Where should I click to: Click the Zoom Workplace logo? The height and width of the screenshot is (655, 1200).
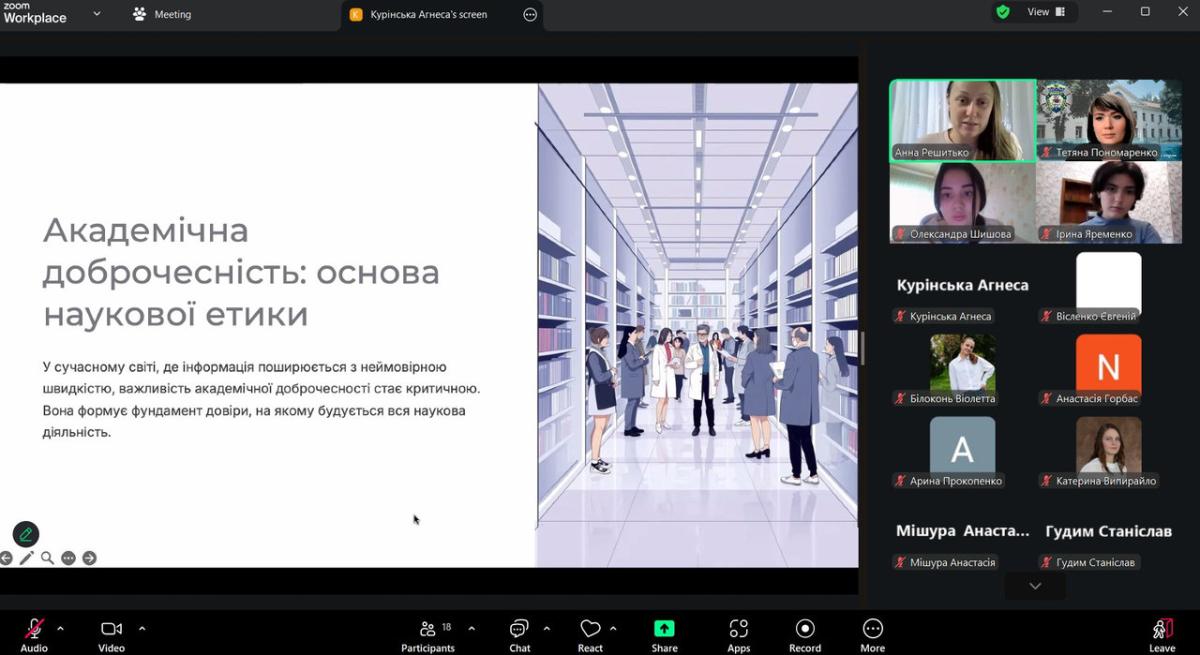coord(34,13)
